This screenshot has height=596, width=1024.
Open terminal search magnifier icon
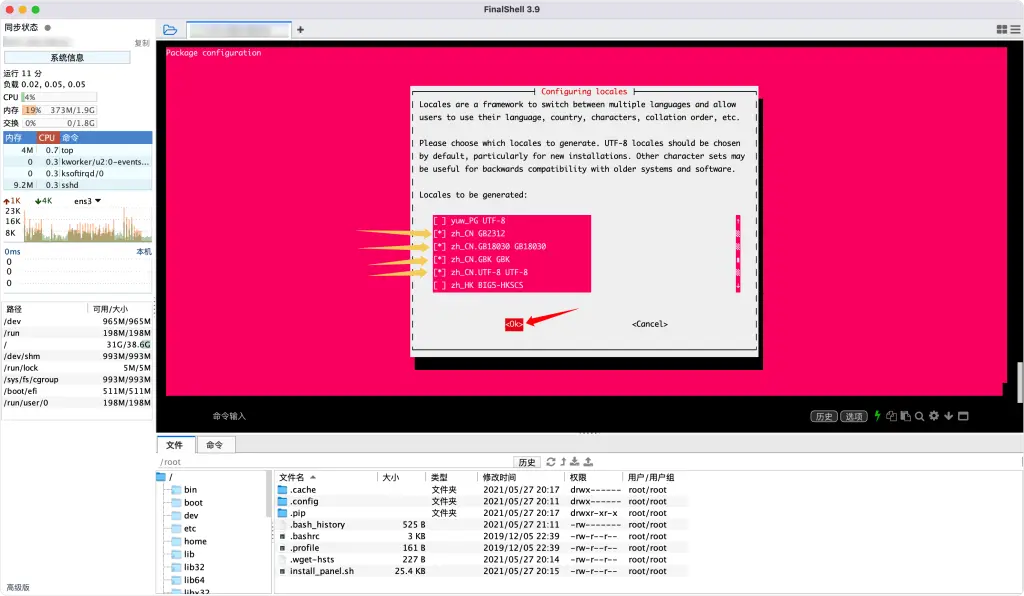[x=919, y=416]
